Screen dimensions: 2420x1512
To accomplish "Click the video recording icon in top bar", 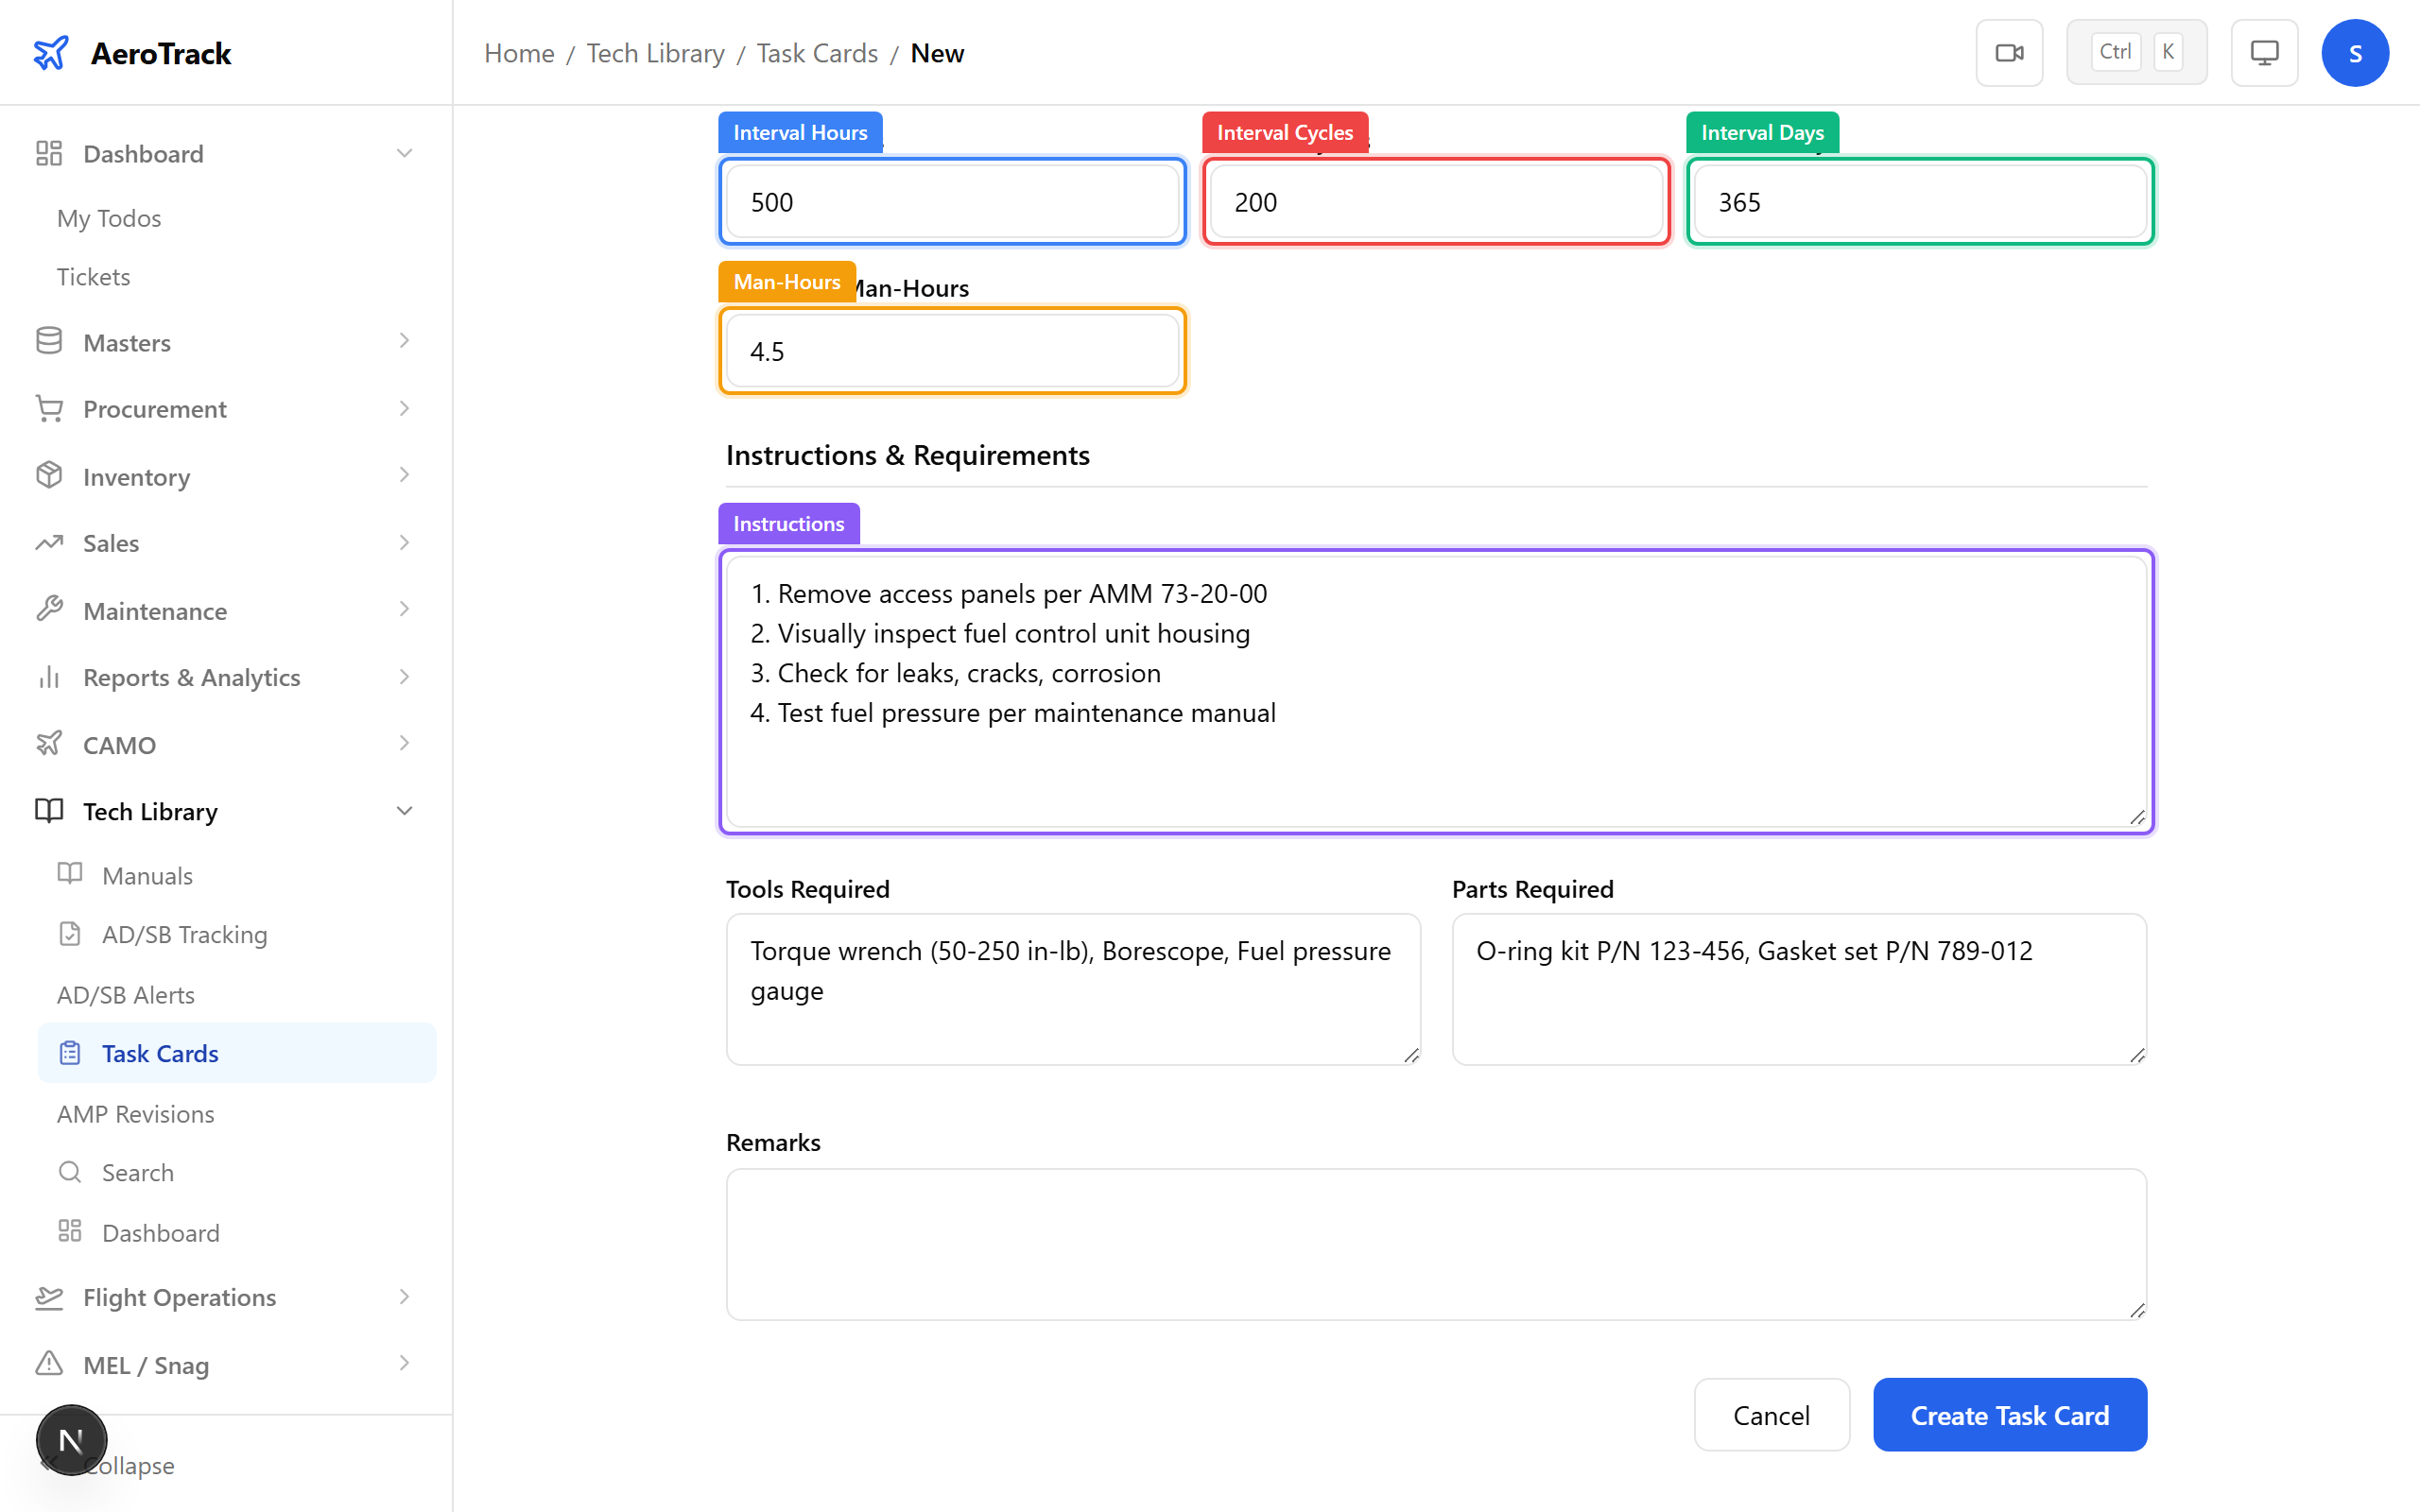I will click(x=2009, y=52).
